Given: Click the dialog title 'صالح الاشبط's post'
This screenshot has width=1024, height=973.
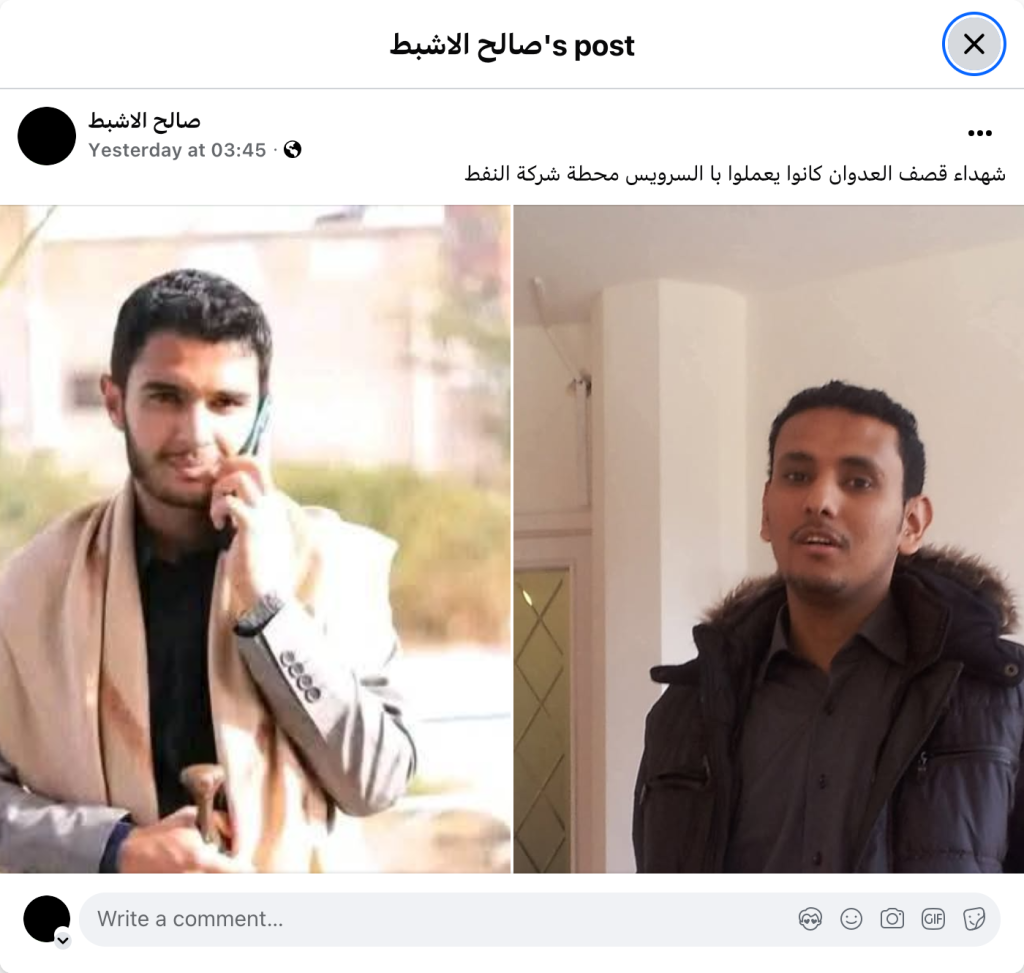Looking at the screenshot, I should [x=512, y=45].
